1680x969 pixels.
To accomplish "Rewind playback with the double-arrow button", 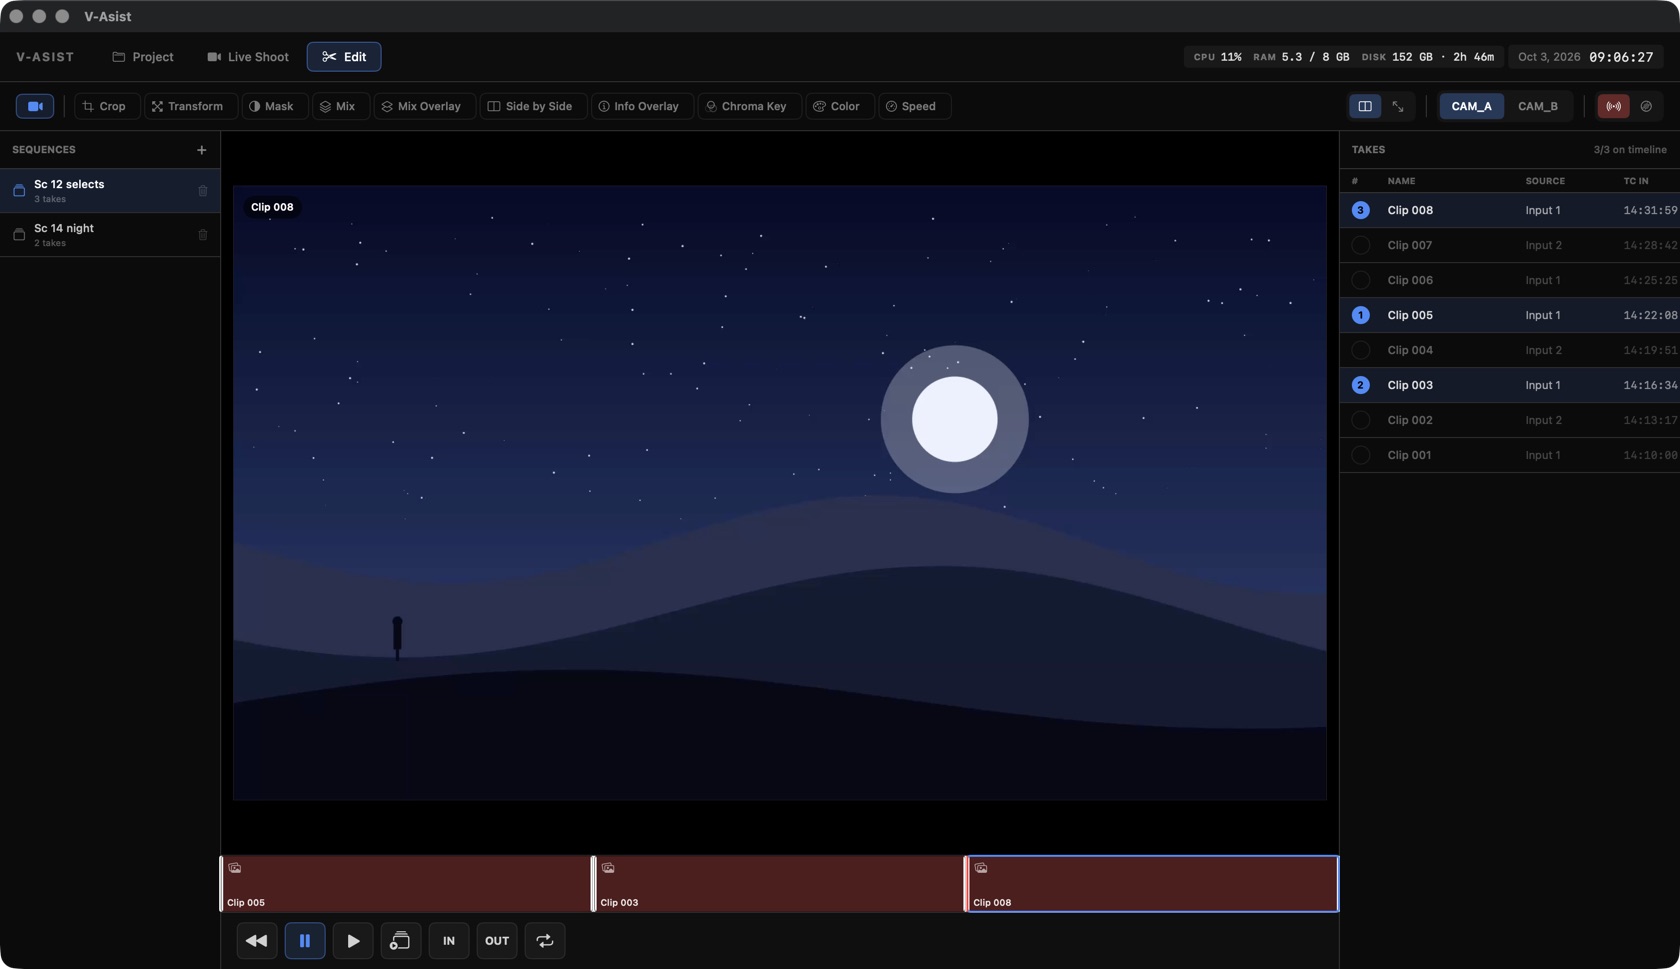I will [x=257, y=941].
